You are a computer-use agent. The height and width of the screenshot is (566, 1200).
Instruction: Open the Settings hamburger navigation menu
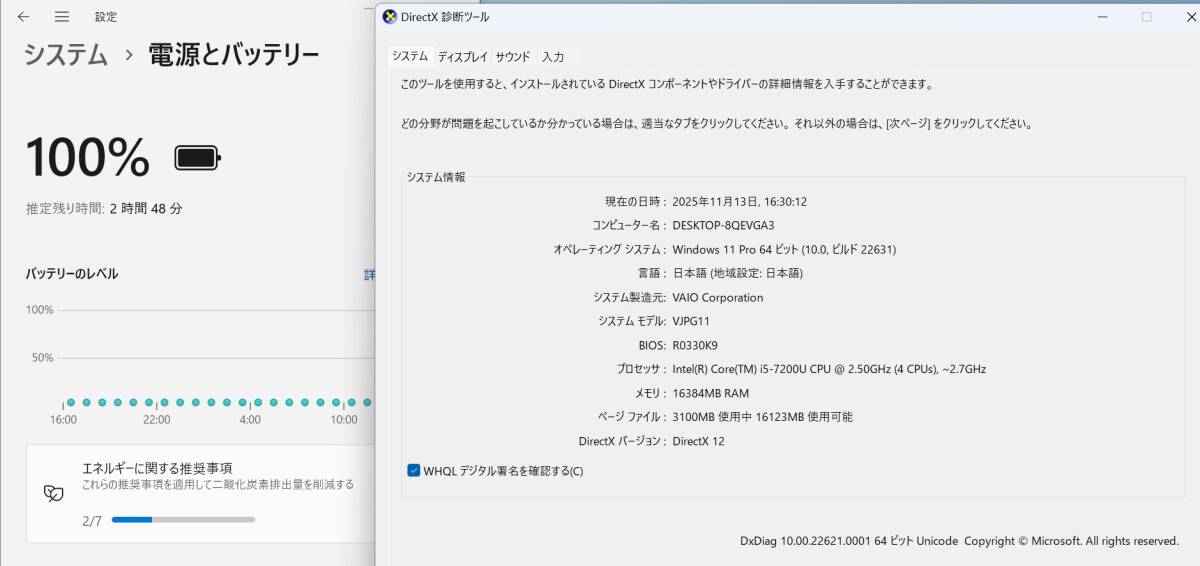coord(62,17)
